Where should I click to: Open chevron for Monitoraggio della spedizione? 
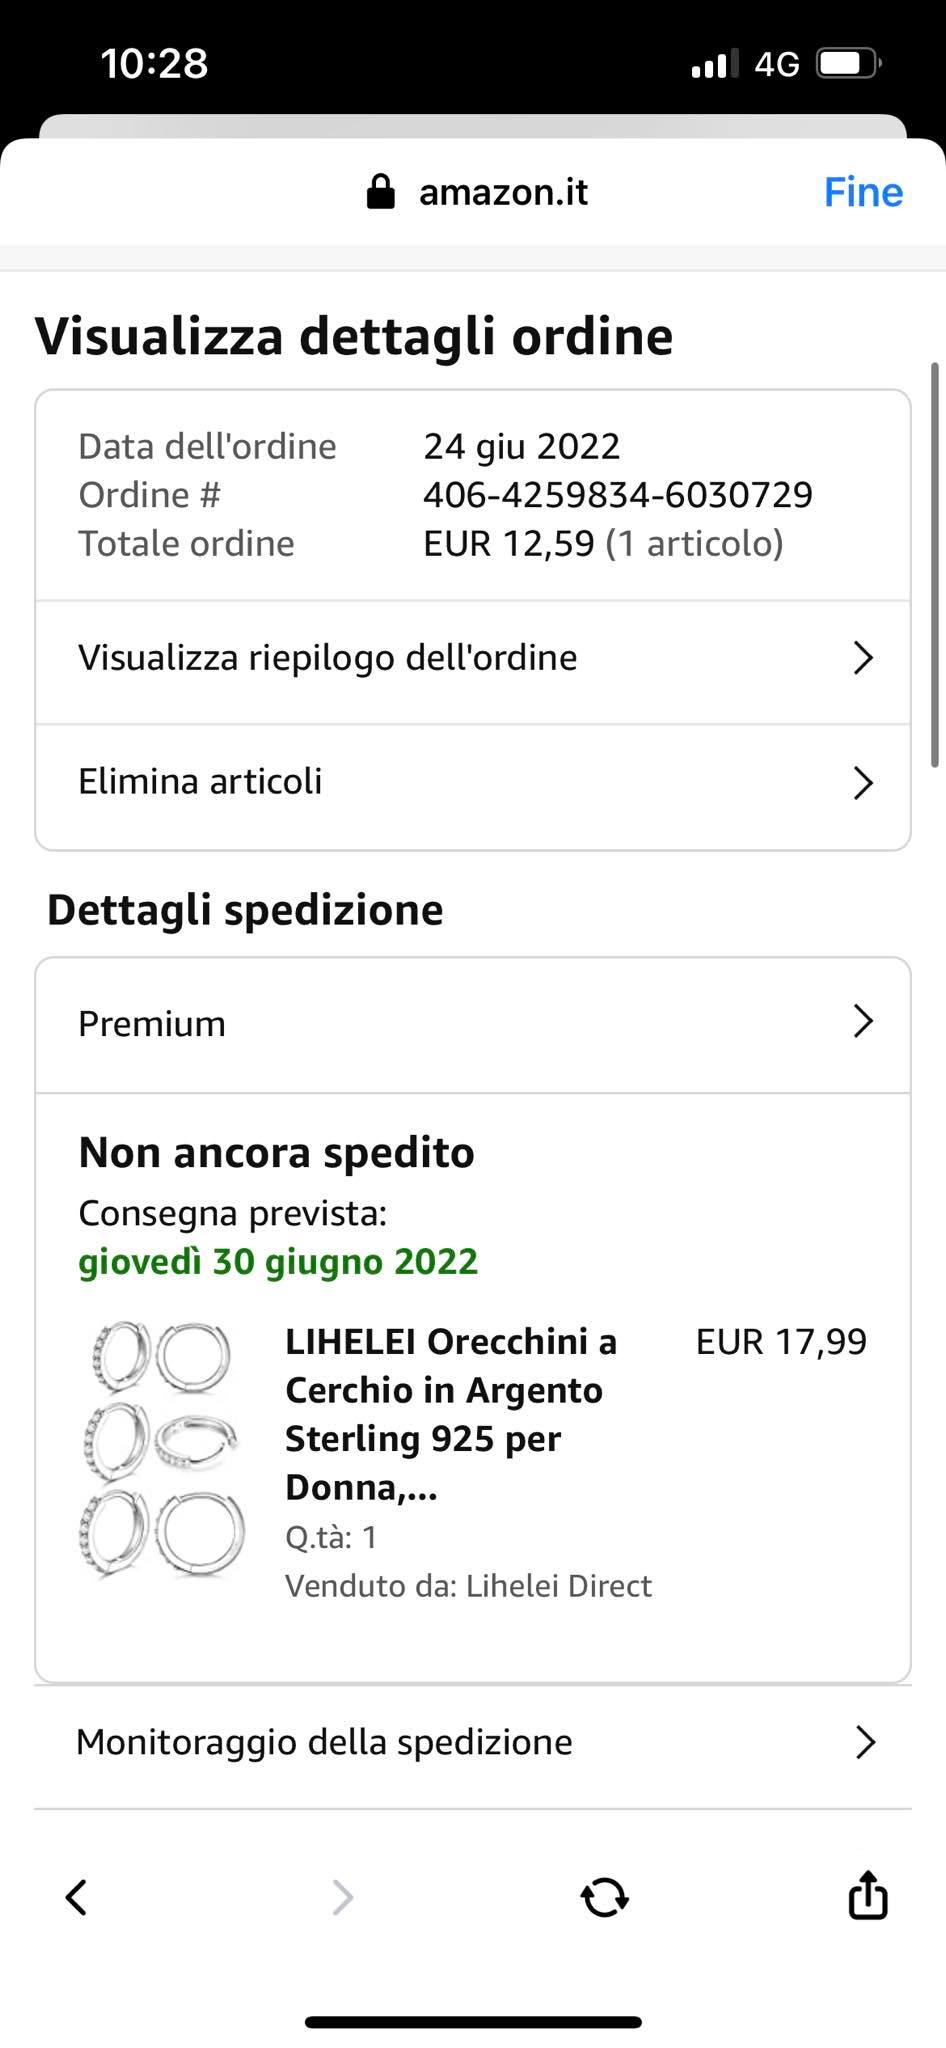866,1742
